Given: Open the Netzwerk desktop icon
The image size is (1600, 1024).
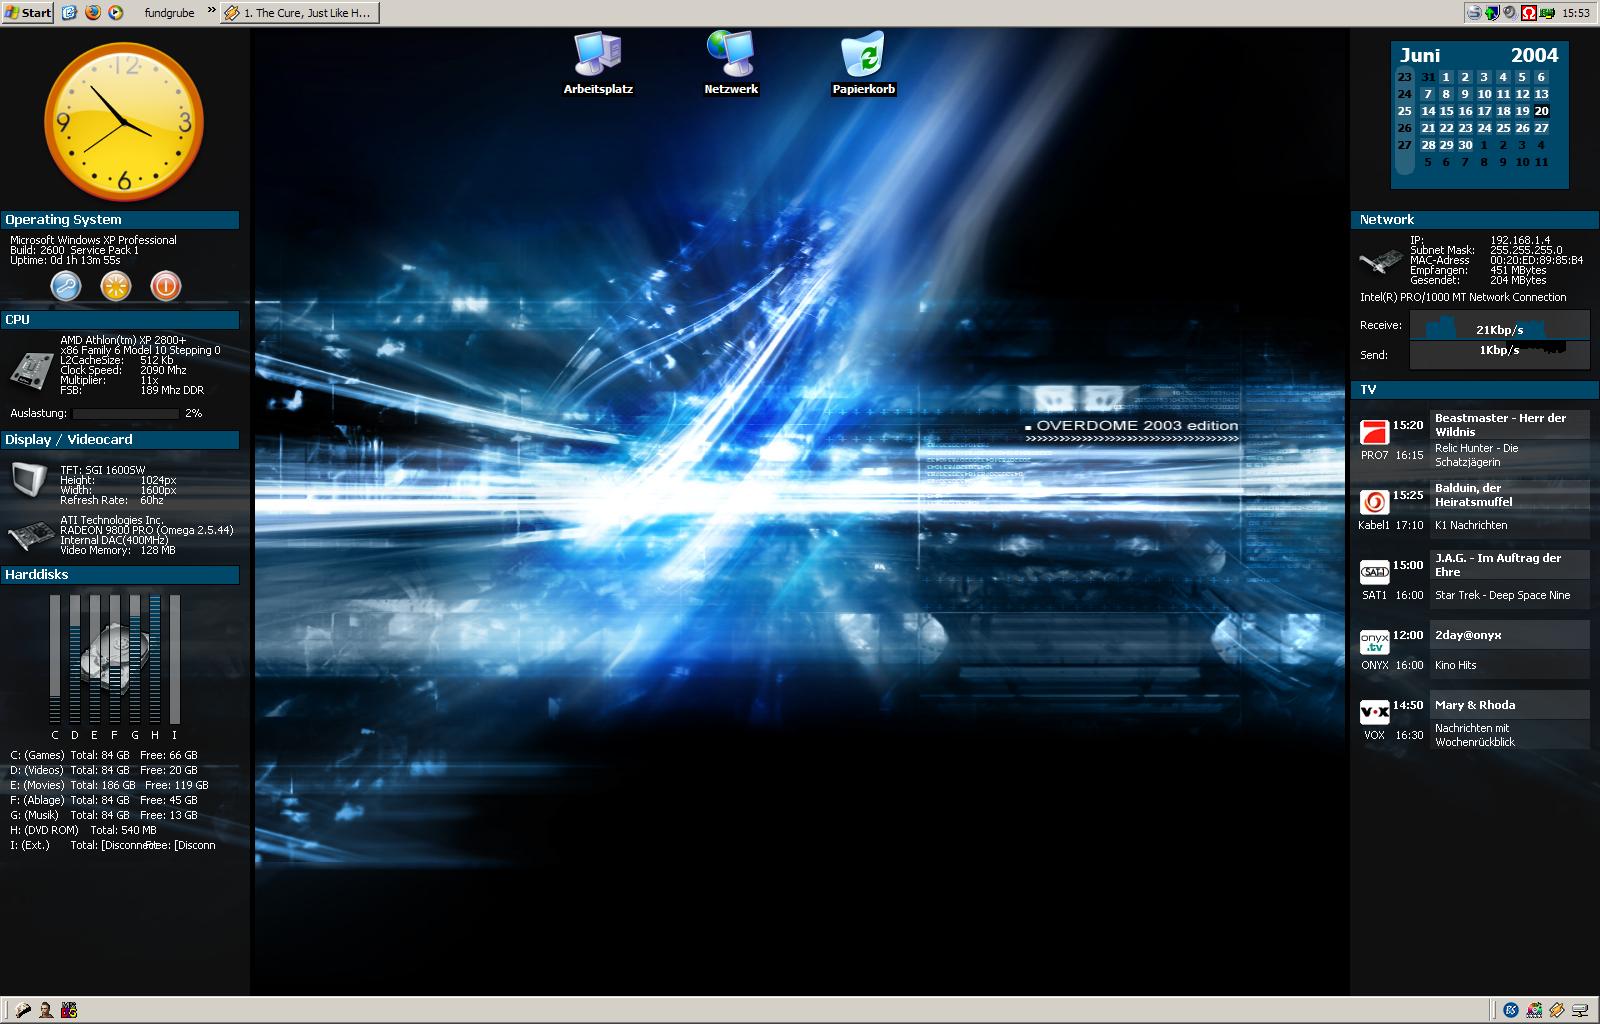Looking at the screenshot, I should (730, 56).
